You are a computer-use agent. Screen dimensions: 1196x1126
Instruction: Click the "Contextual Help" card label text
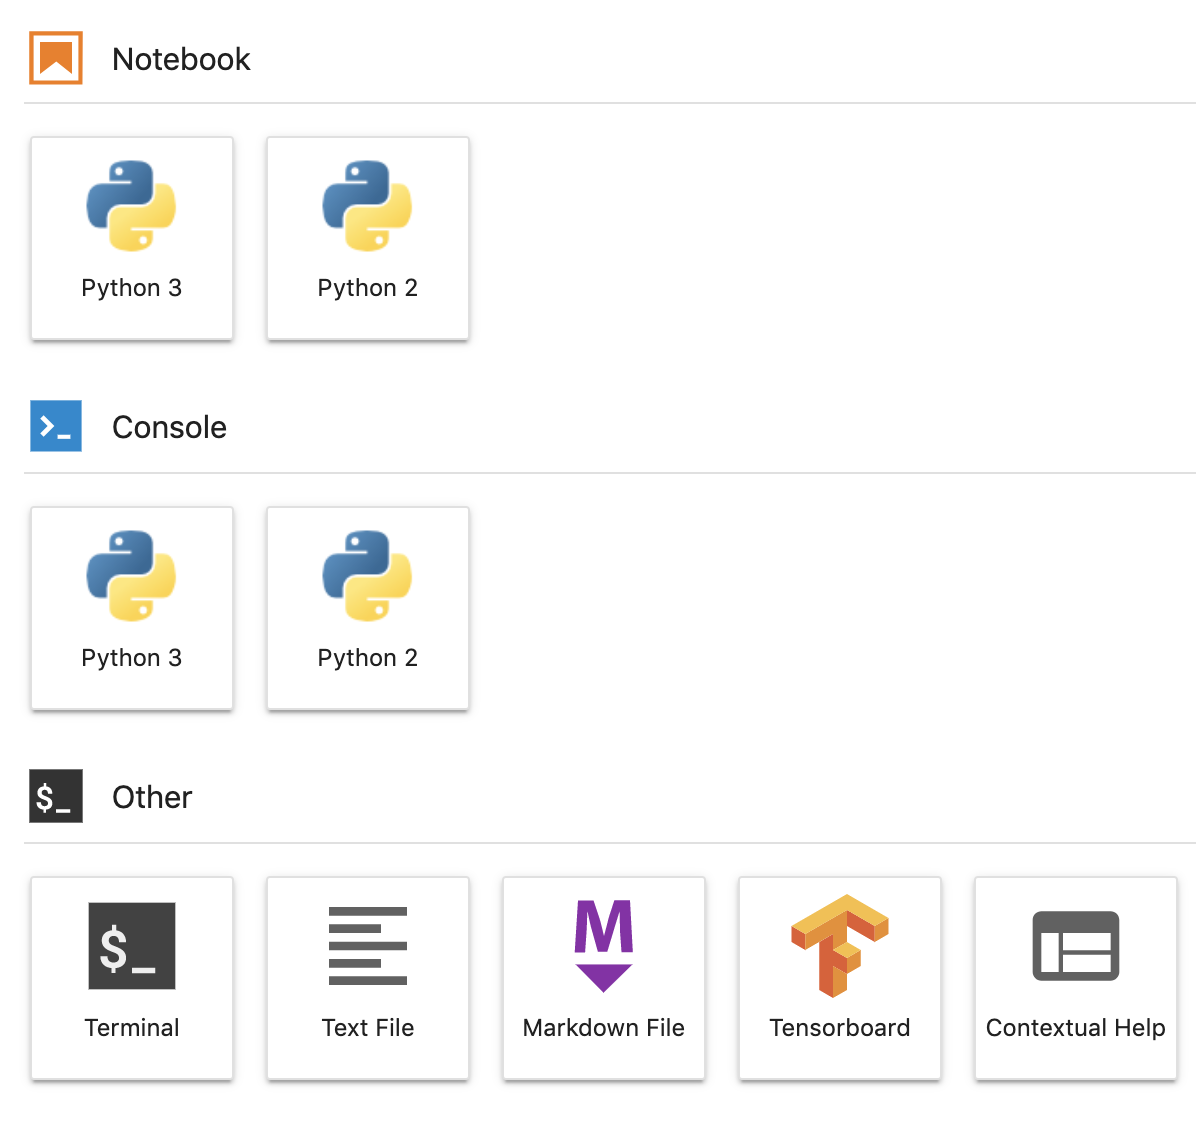tap(1075, 1028)
